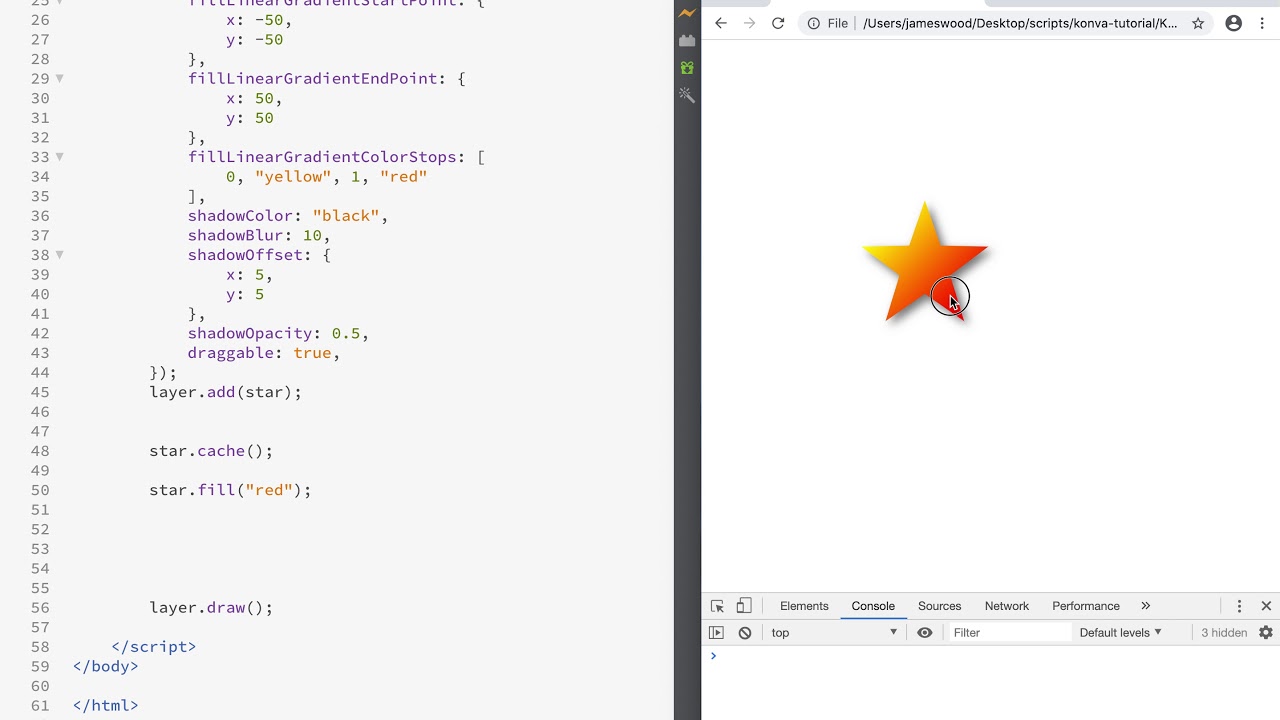Click the grey briefcase icon in the editor sidebar
The image size is (1280, 720).
687,40
